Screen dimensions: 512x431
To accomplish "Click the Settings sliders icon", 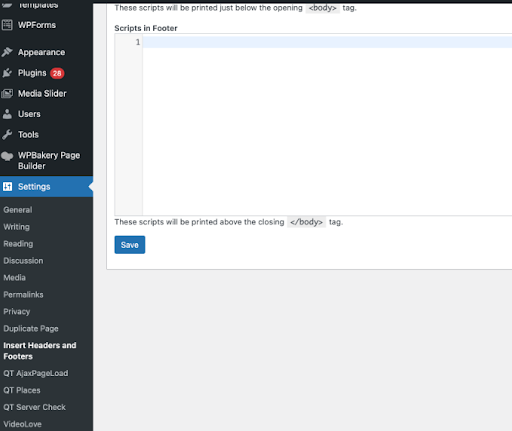I will pyautogui.click(x=7, y=186).
